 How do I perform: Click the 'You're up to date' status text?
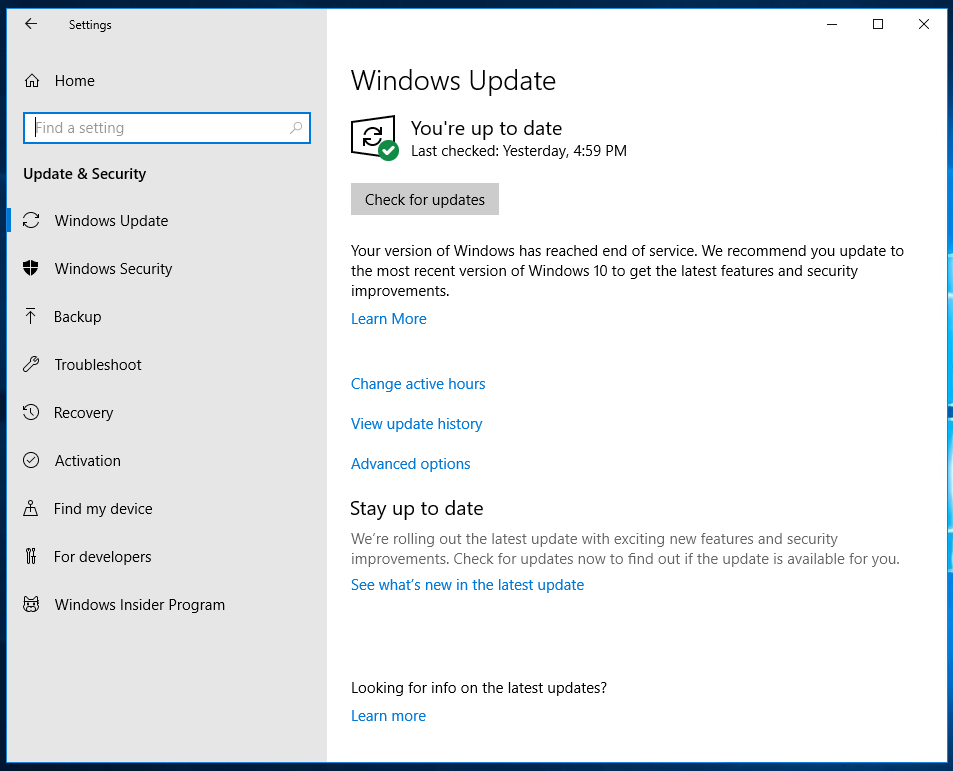(x=486, y=128)
